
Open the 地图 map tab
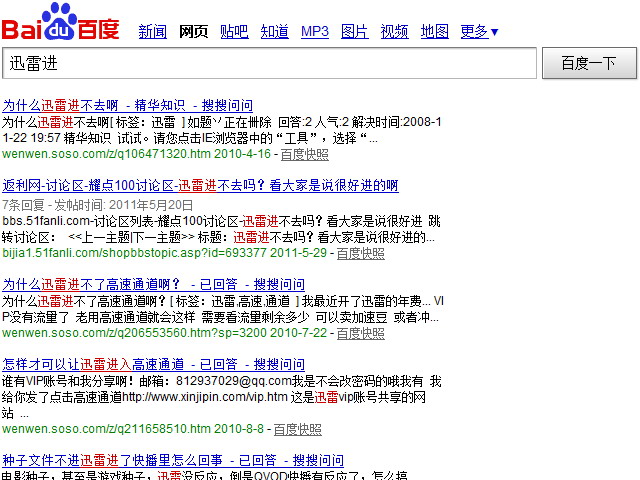(435, 31)
